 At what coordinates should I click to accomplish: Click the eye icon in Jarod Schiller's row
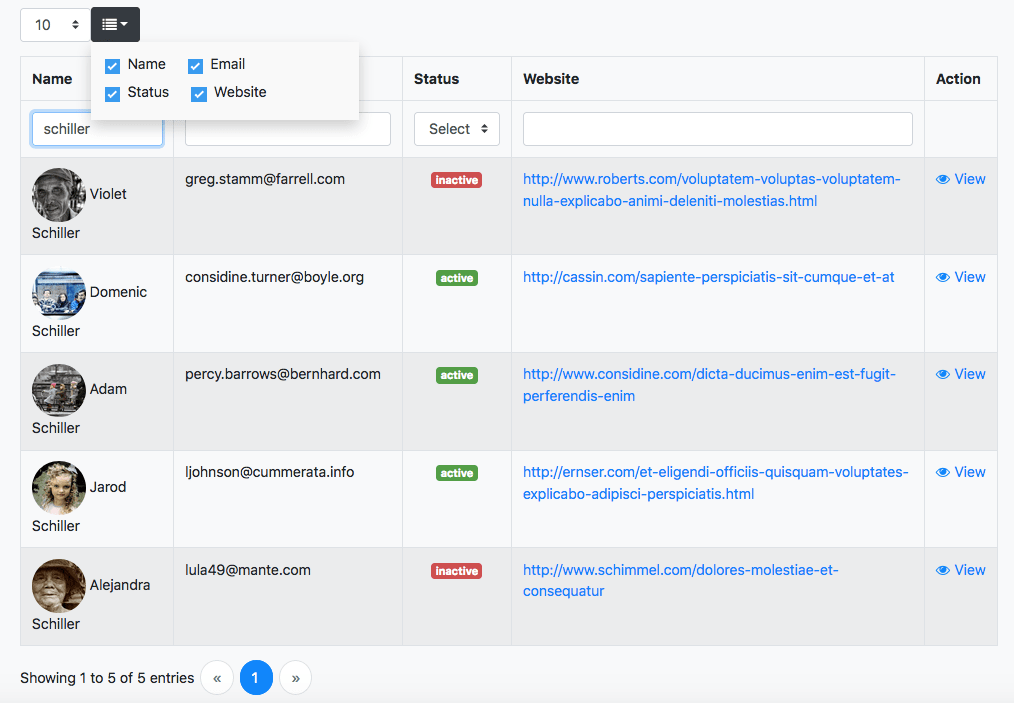point(943,472)
